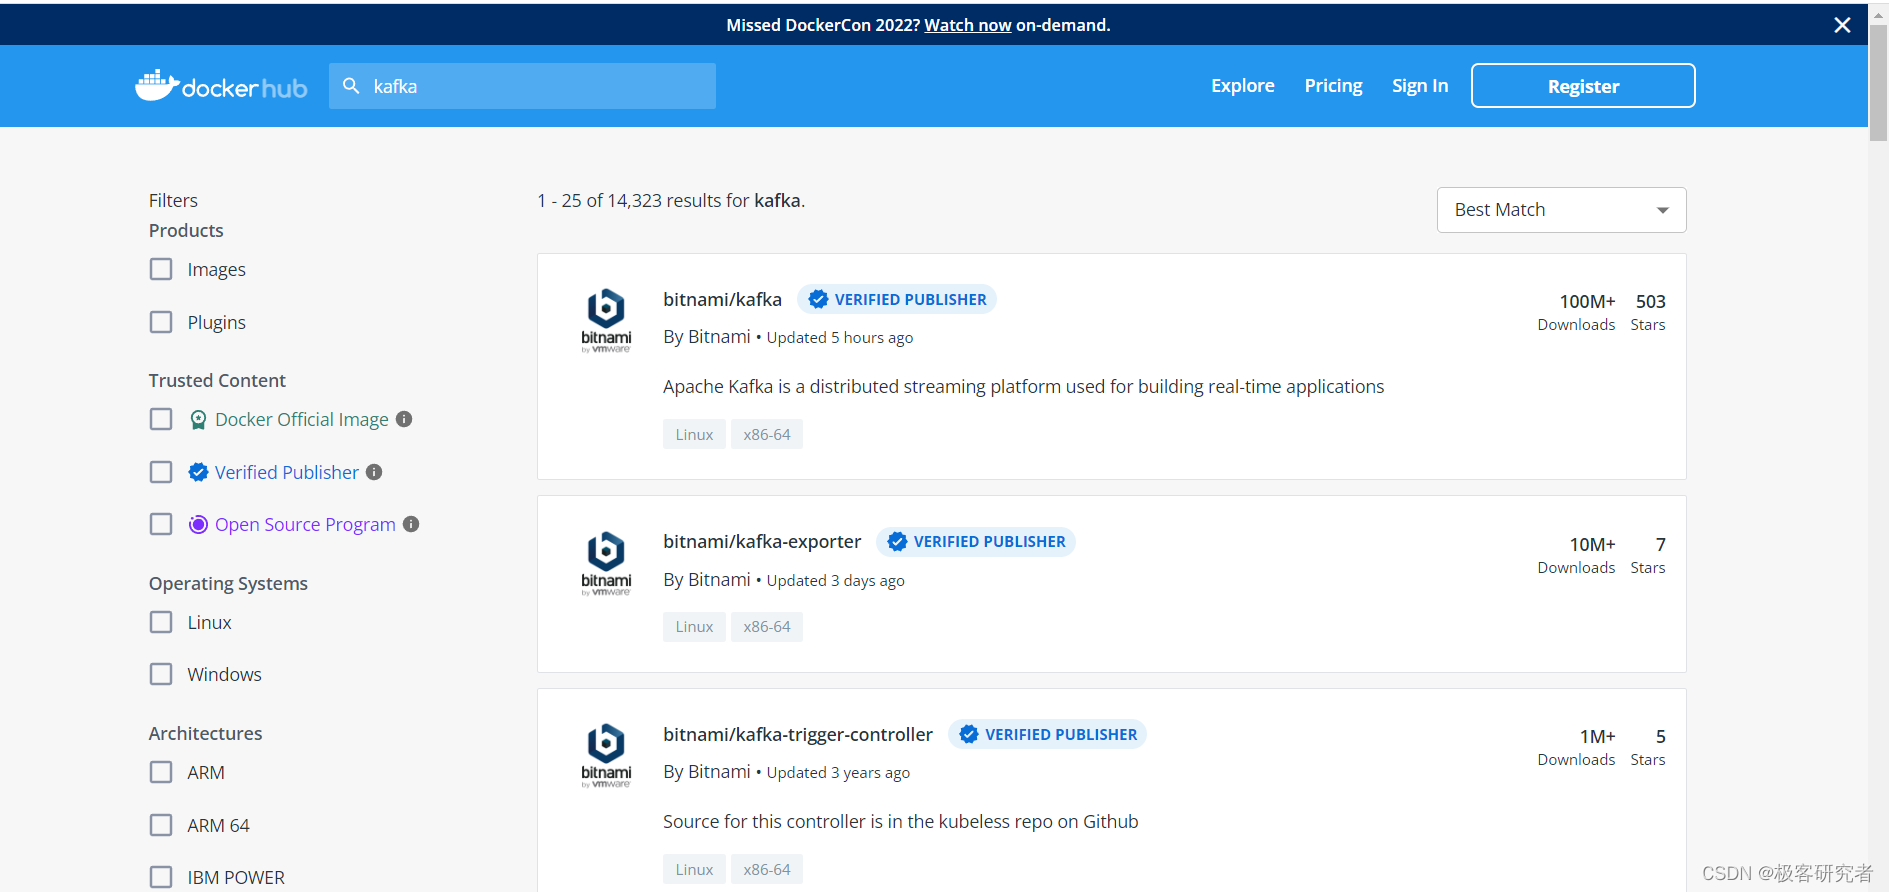This screenshot has width=1889, height=892.
Task: Enable the Verified Publisher filter checkbox
Action: click(x=161, y=472)
